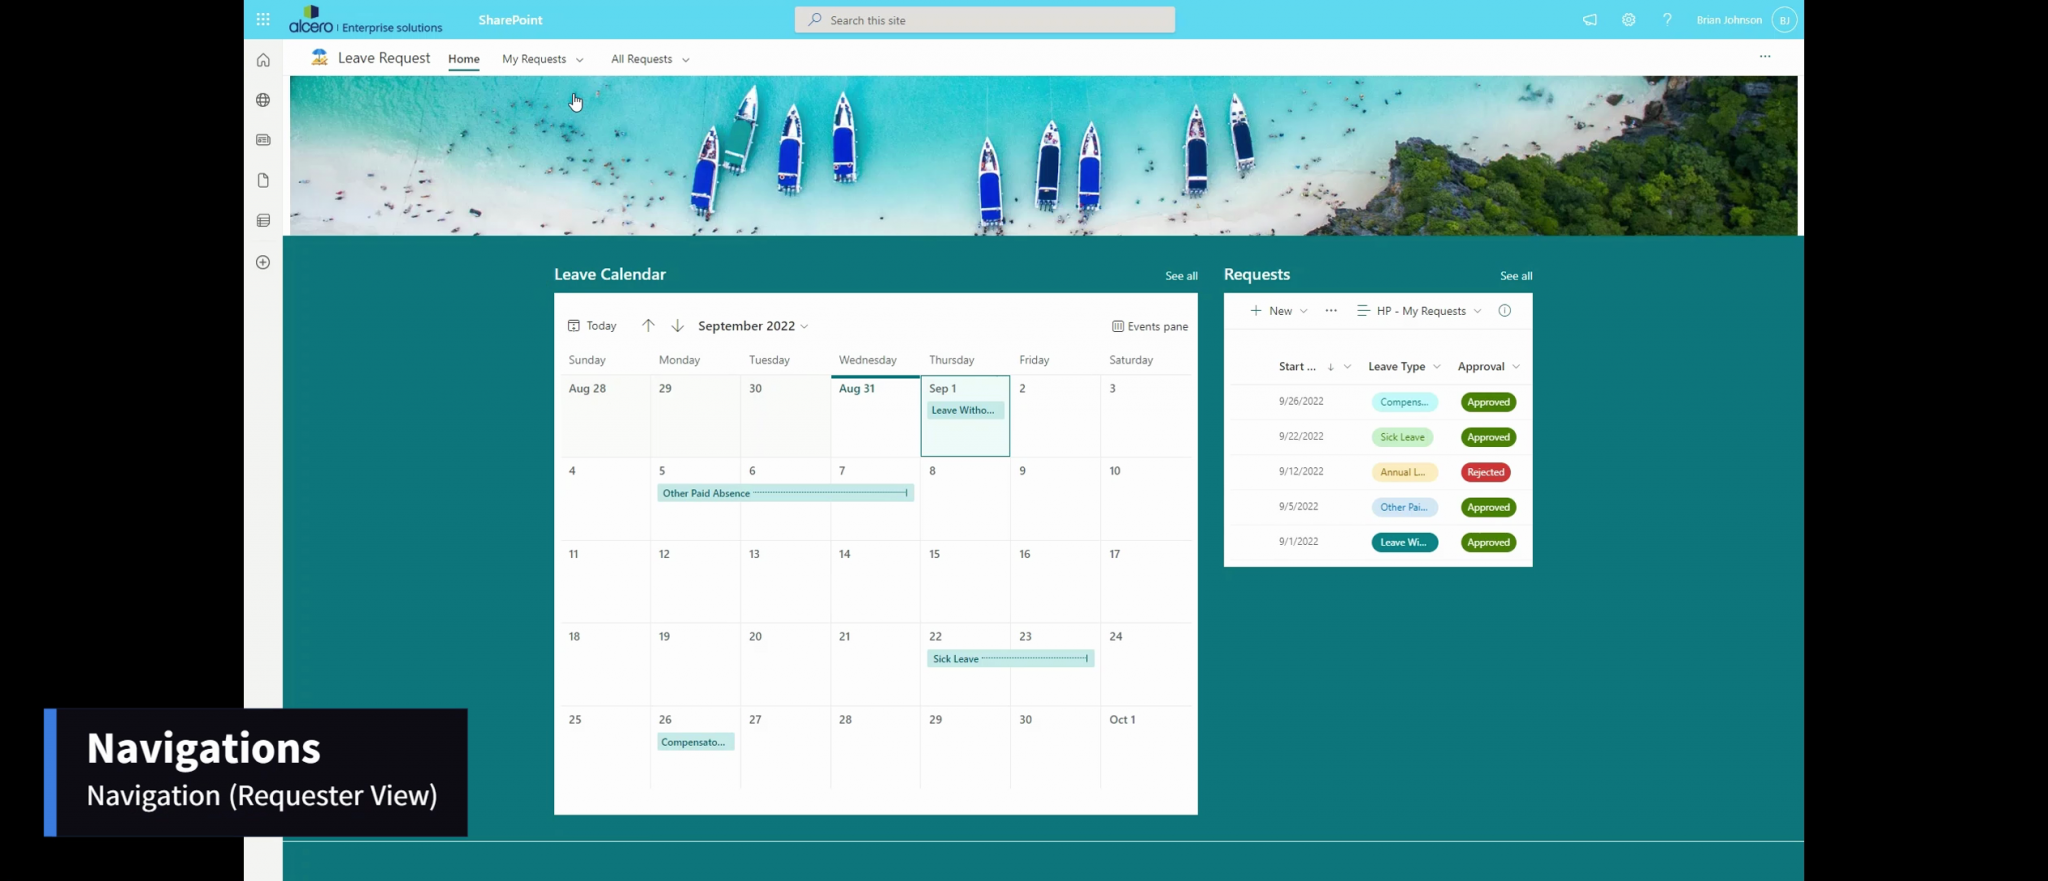Viewport: 2048px width, 881px height.
Task: Open the HP - My Requests view switcher
Action: pos(1419,311)
